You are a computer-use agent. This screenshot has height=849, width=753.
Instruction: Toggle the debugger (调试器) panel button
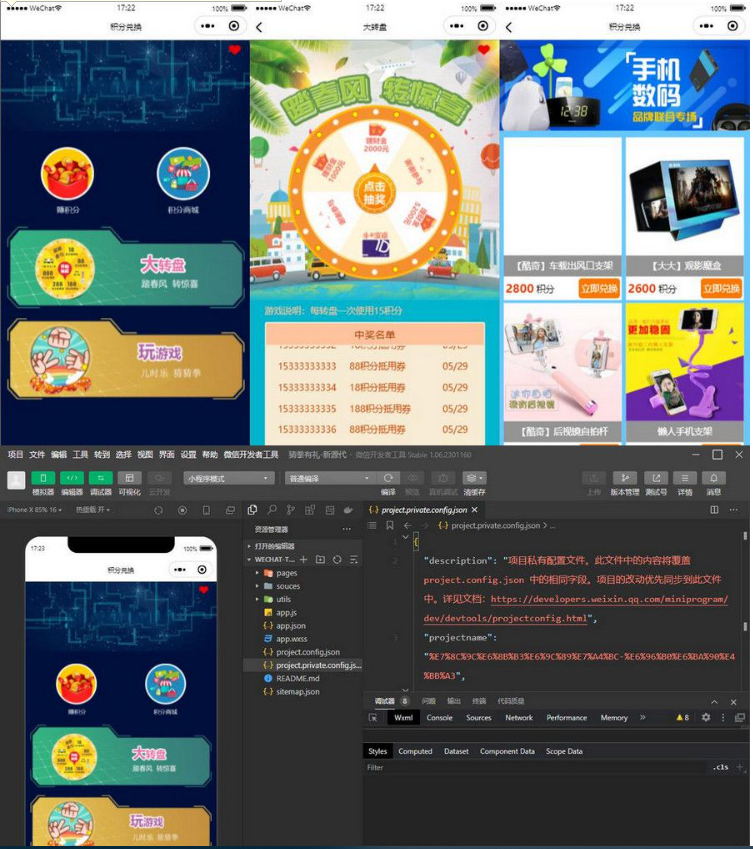point(101,478)
